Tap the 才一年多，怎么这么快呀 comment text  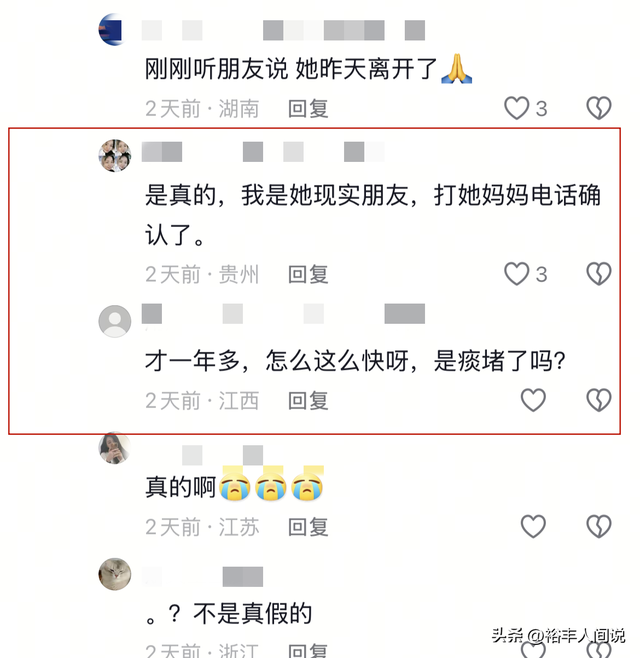coord(355,360)
